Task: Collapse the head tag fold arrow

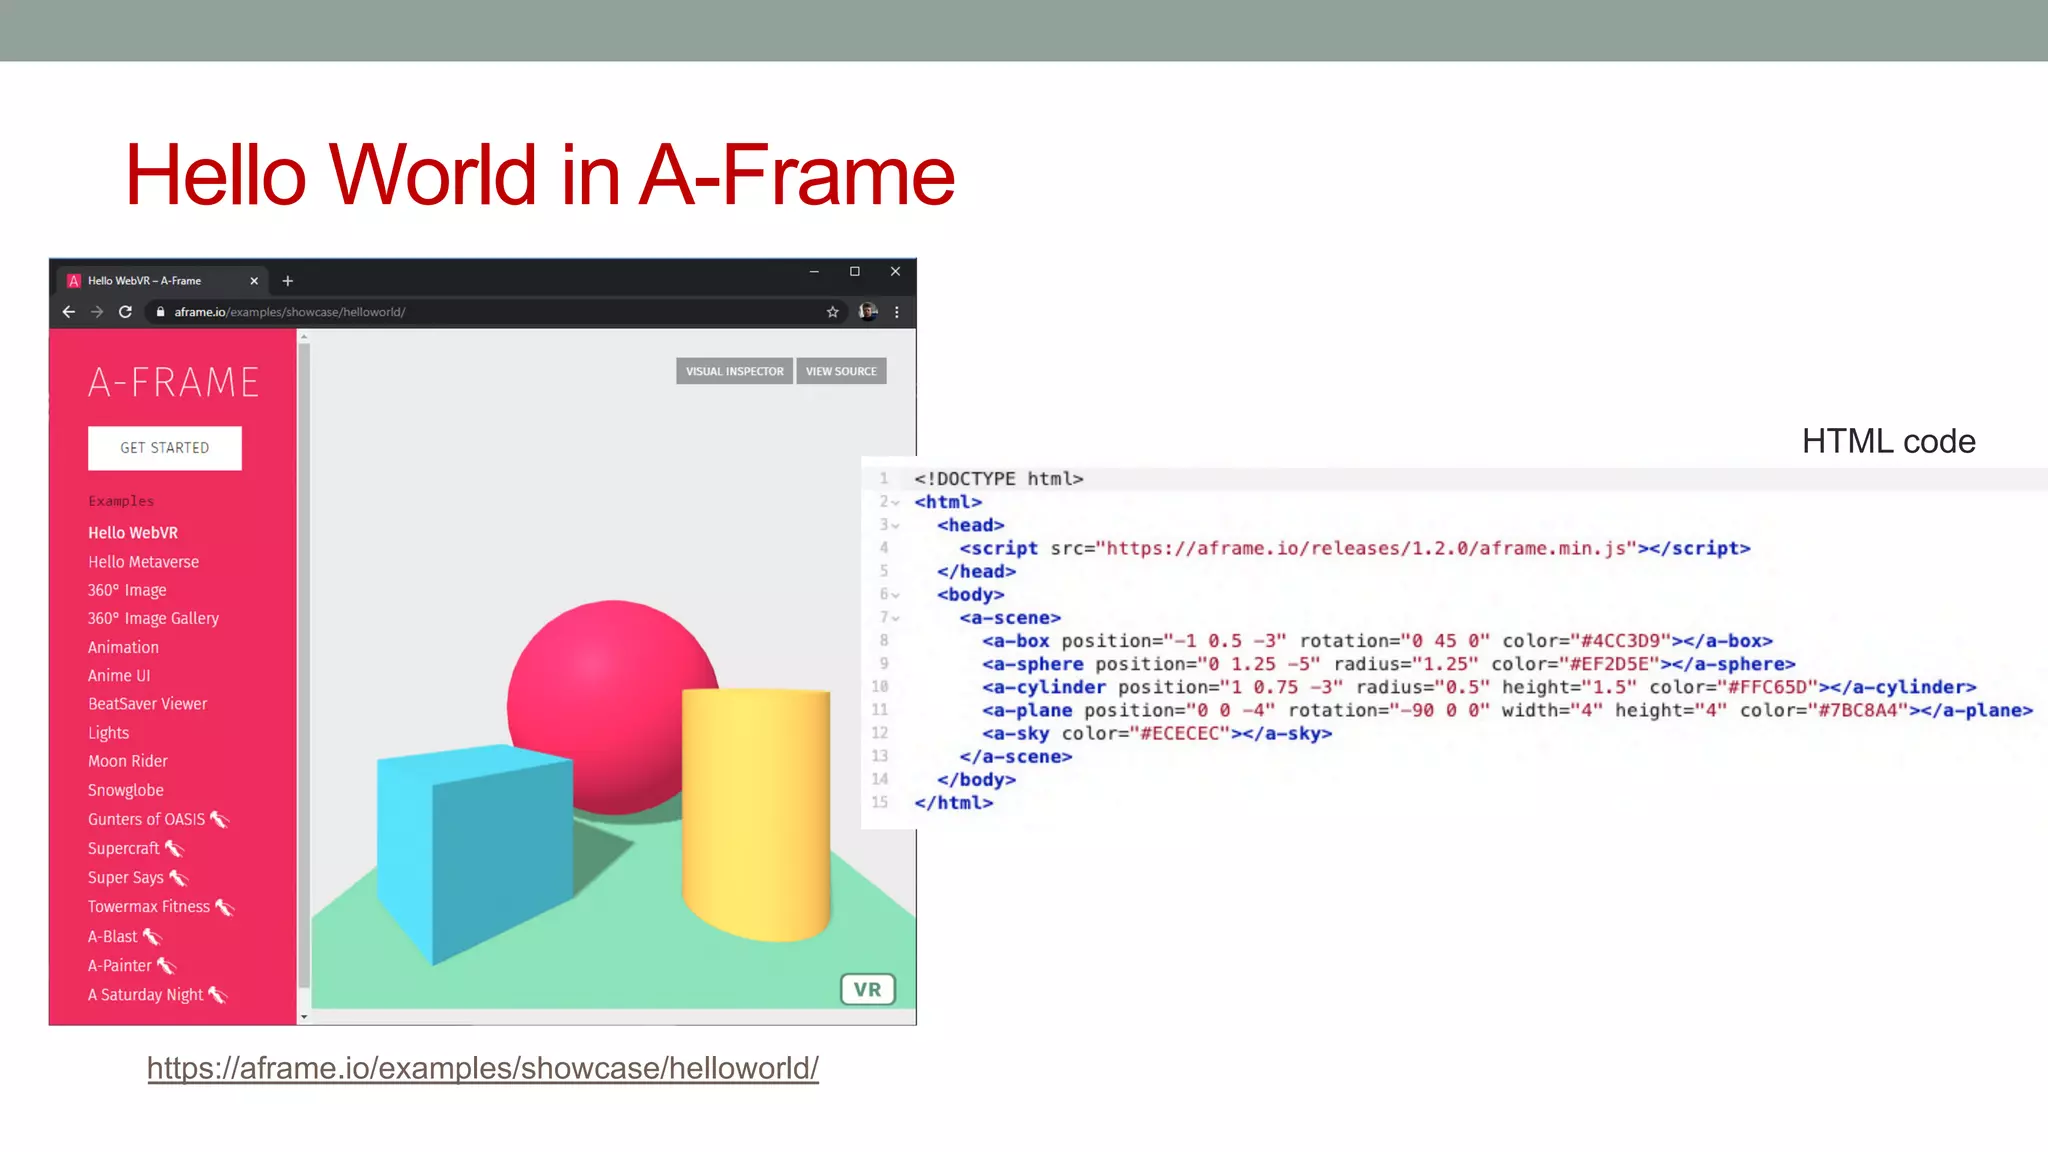Action: [896, 526]
